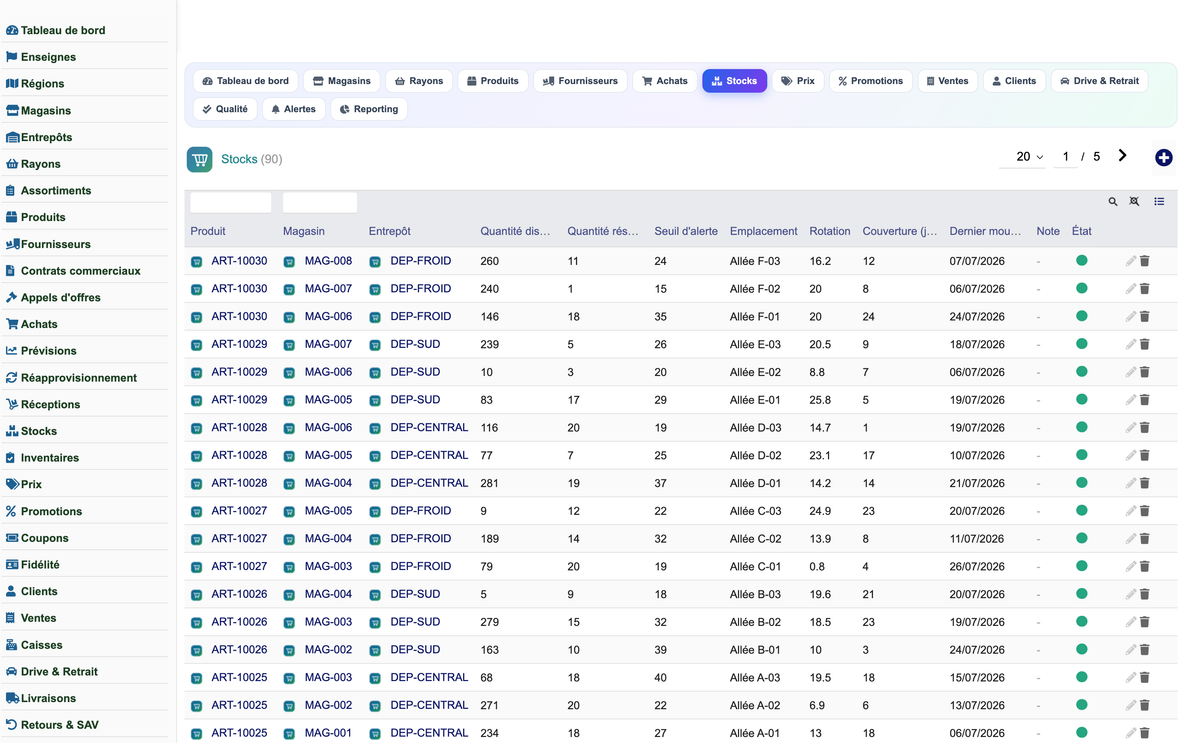Edit the ART-10030 MAG-006 stock row
This screenshot has height=743, width=1200.
click(x=1130, y=316)
